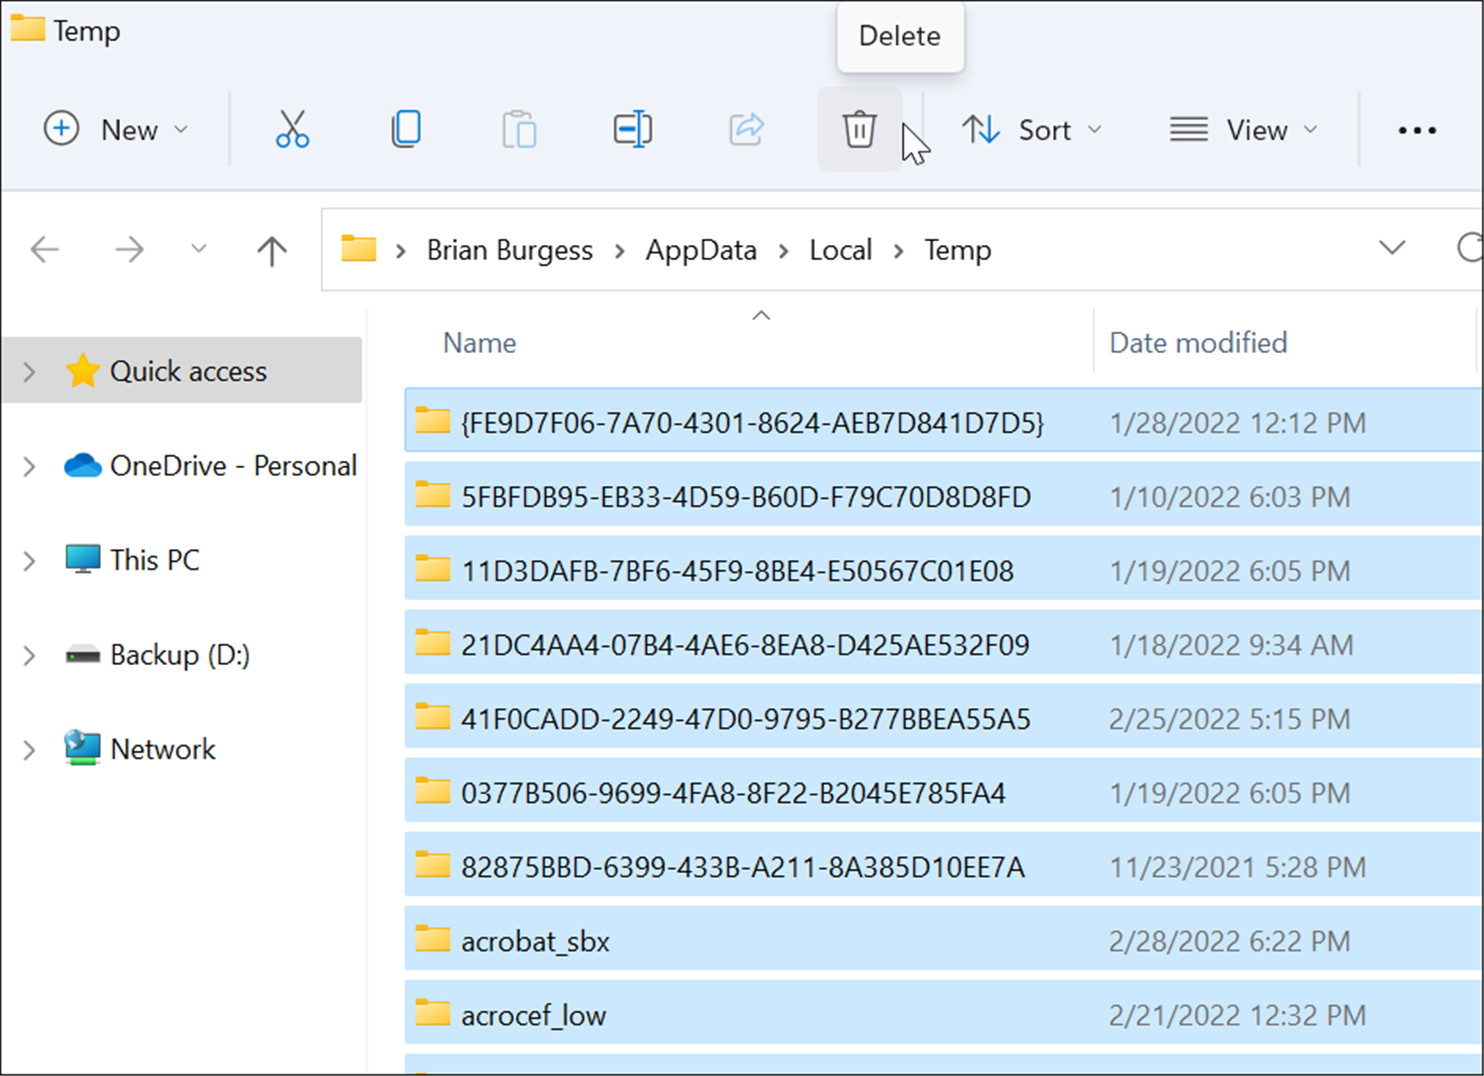
Task: Navigate up to the Local folder
Action: 271,250
